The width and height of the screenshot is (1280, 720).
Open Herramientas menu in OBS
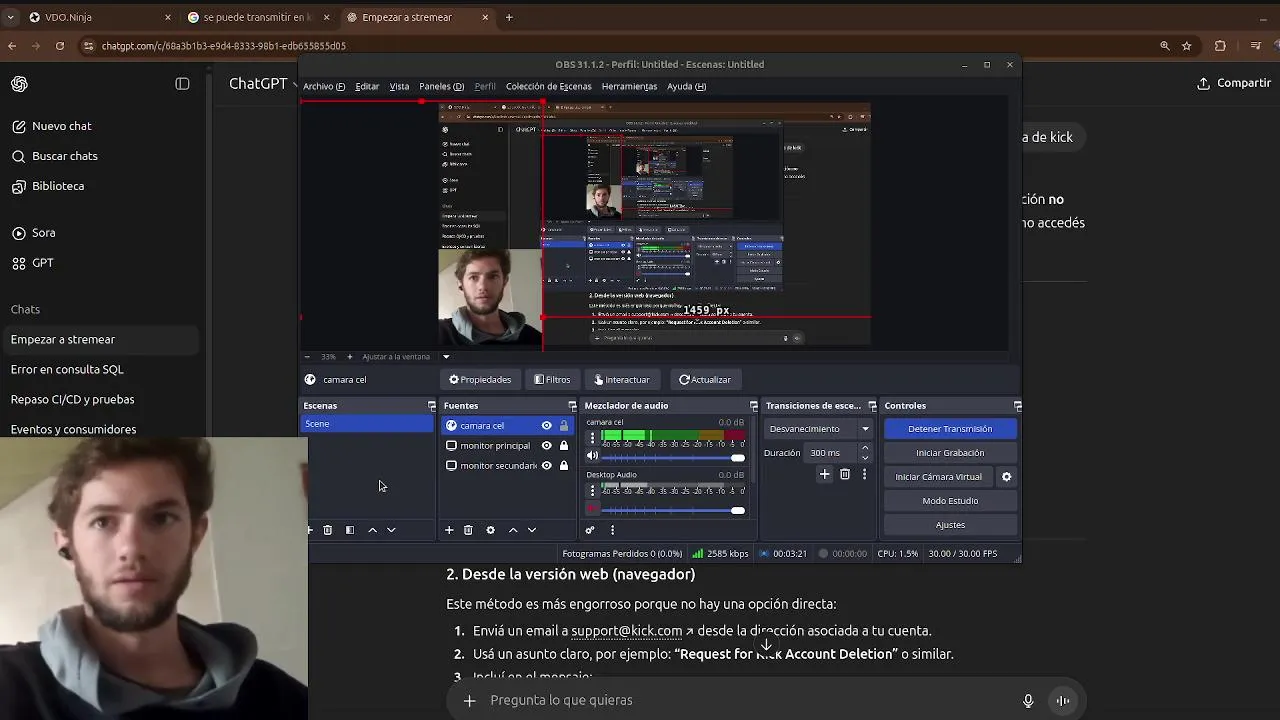(629, 87)
